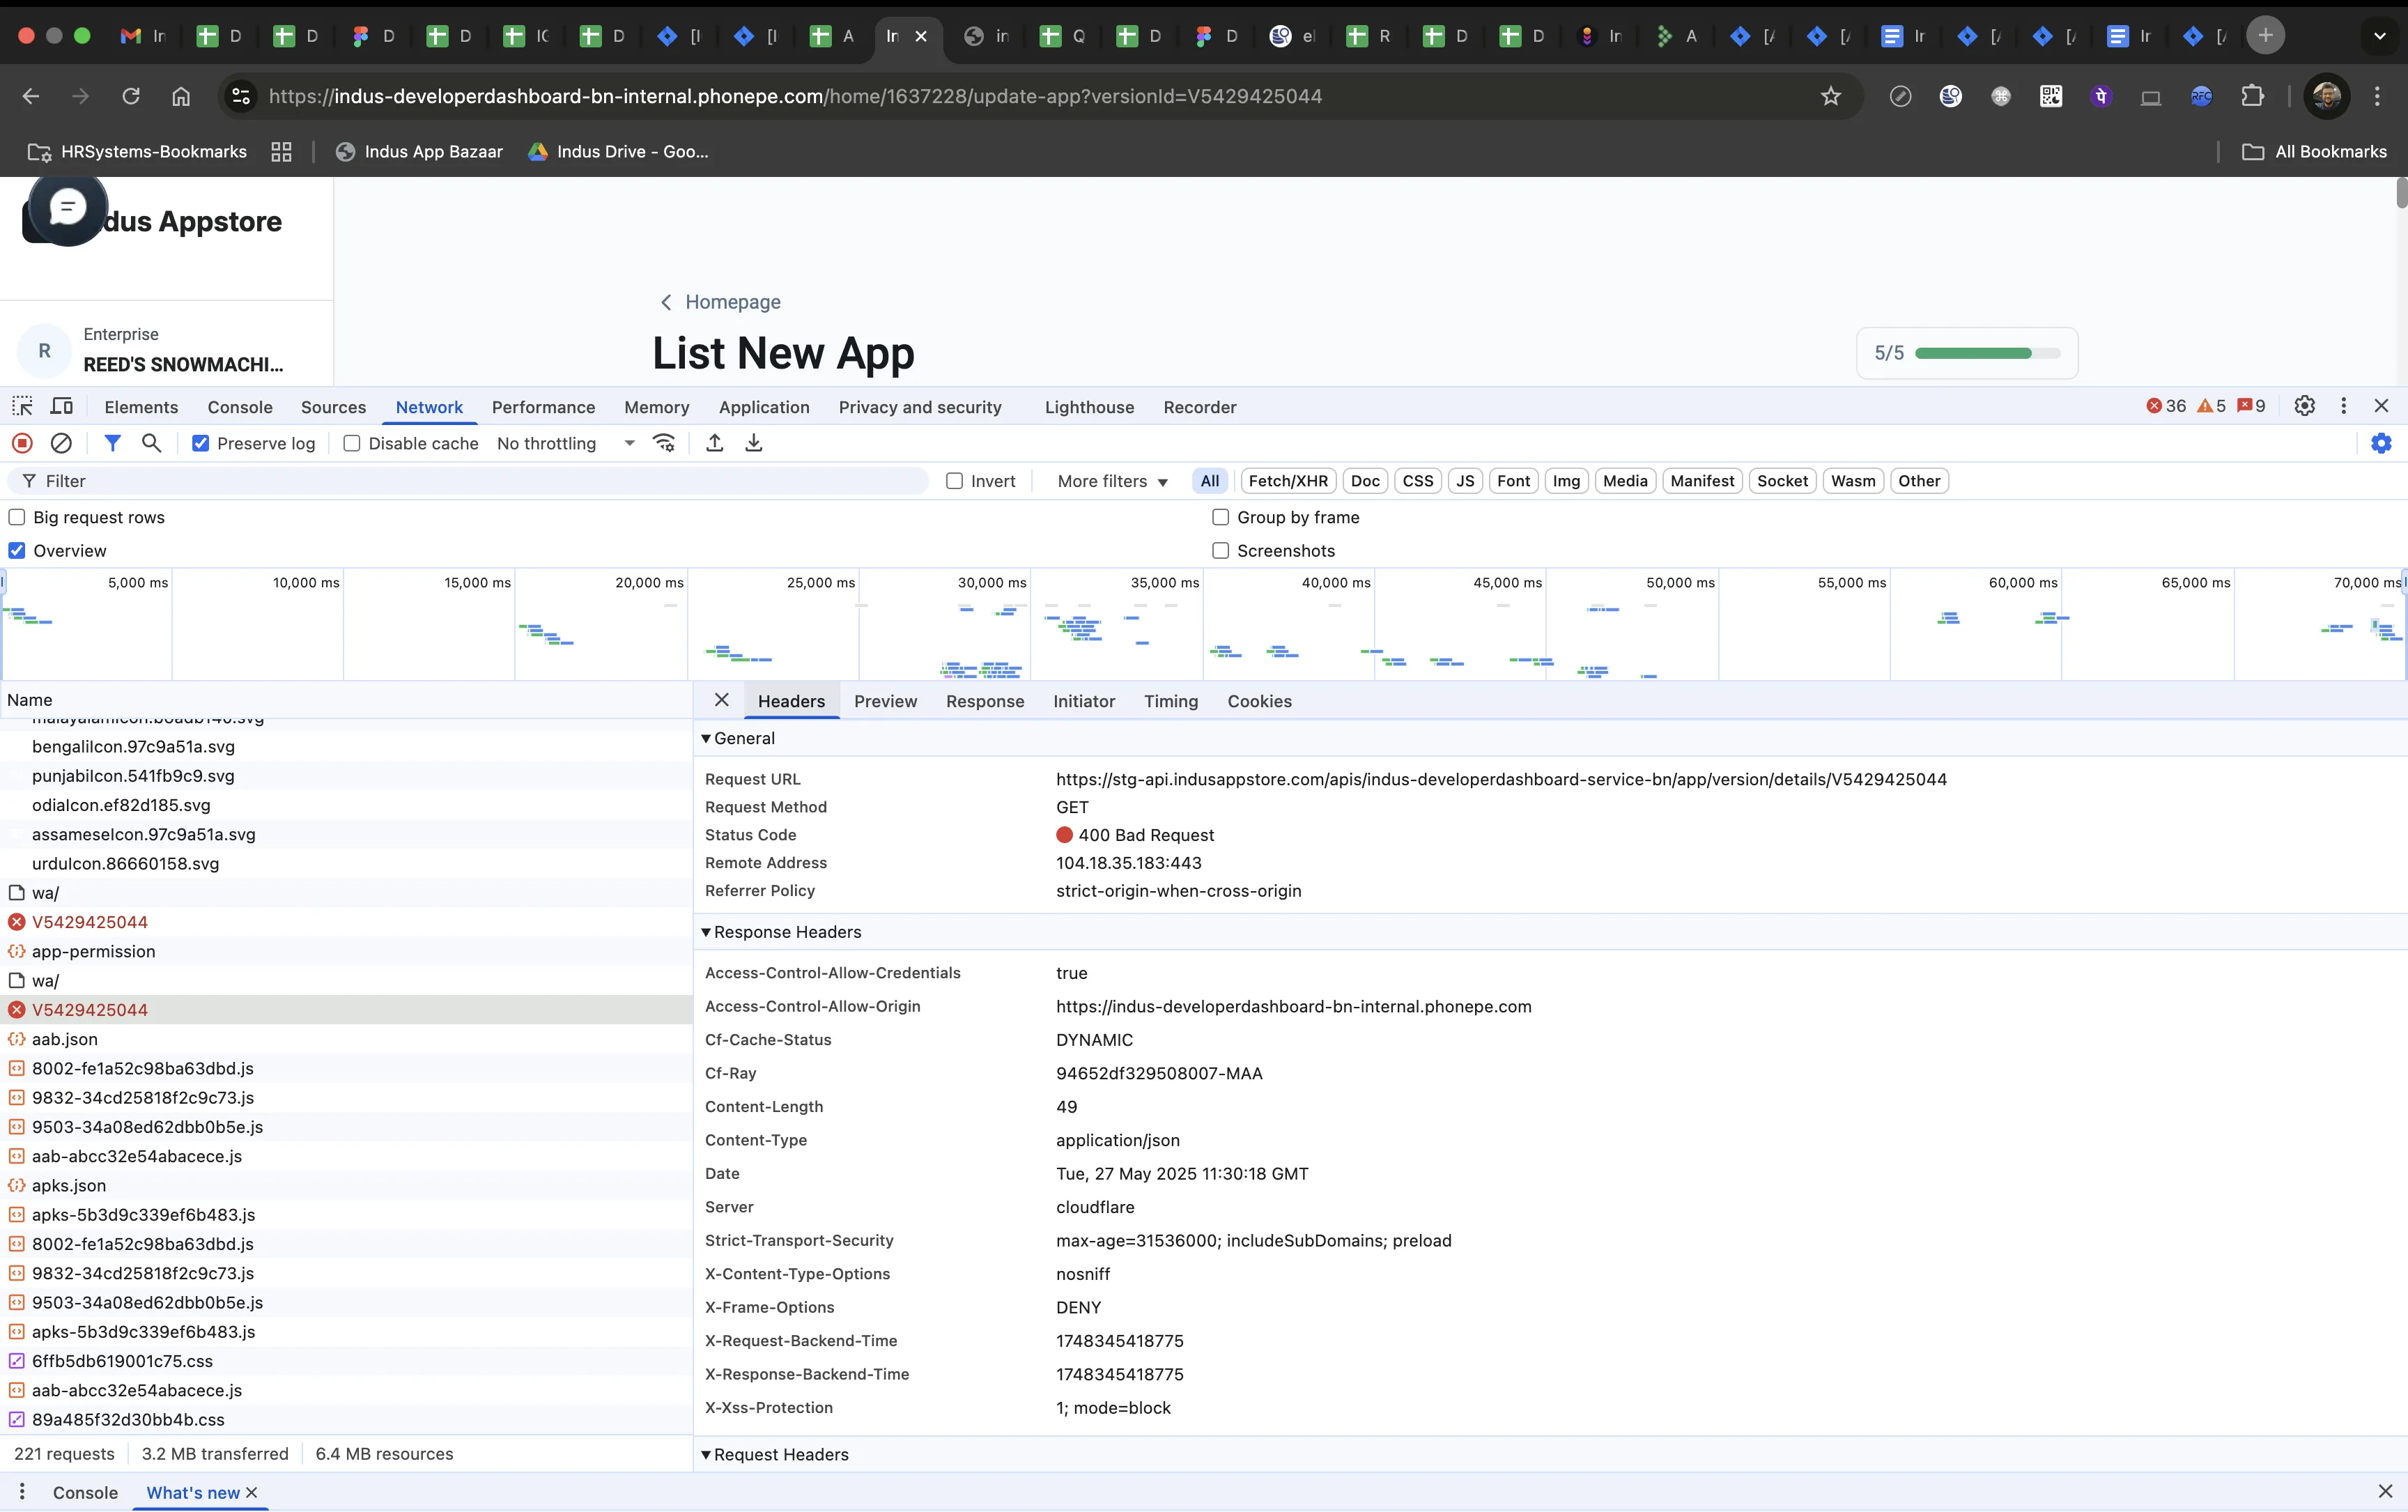Reload the browser page

pos(131,96)
